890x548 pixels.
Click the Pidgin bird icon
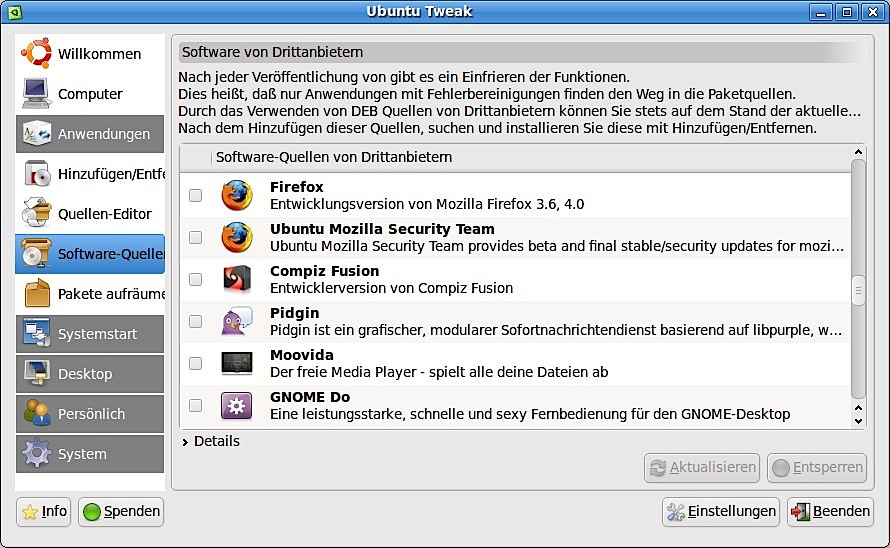(x=237, y=321)
